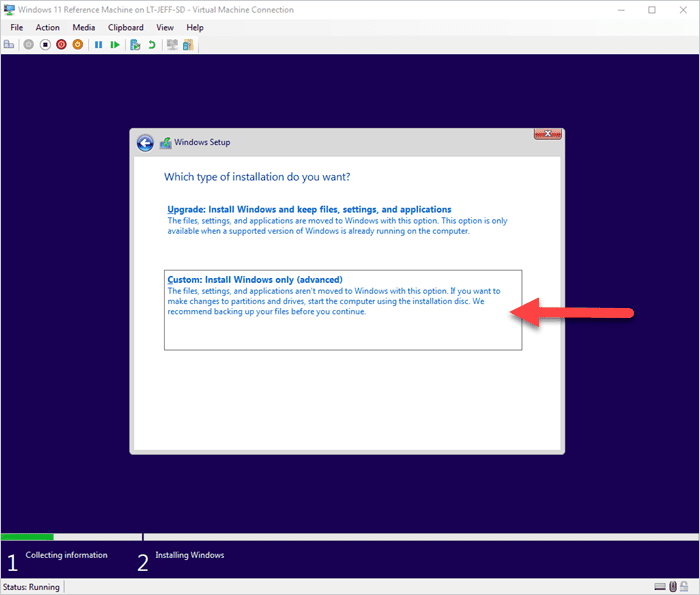Click the green setup progress bar

[27, 537]
